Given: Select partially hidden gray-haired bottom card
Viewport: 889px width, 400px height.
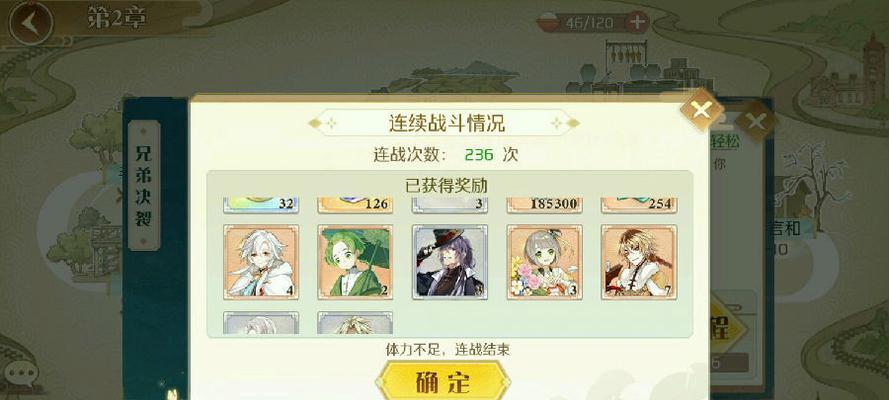Looking at the screenshot, I should click(x=261, y=322).
